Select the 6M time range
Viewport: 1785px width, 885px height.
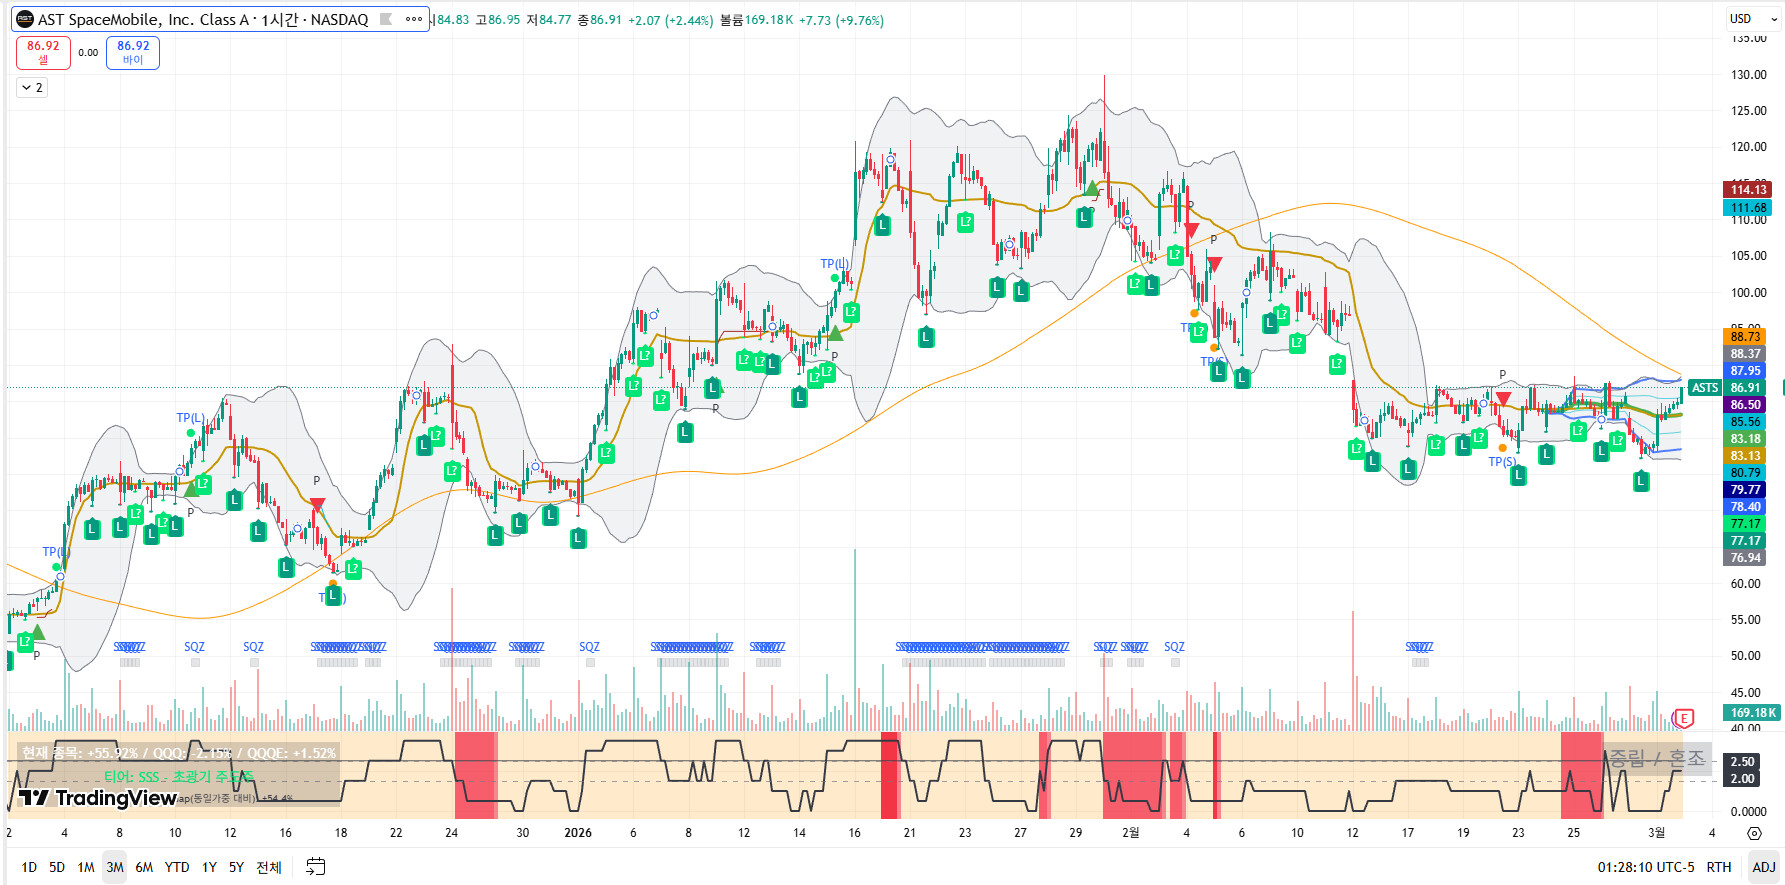coord(144,867)
